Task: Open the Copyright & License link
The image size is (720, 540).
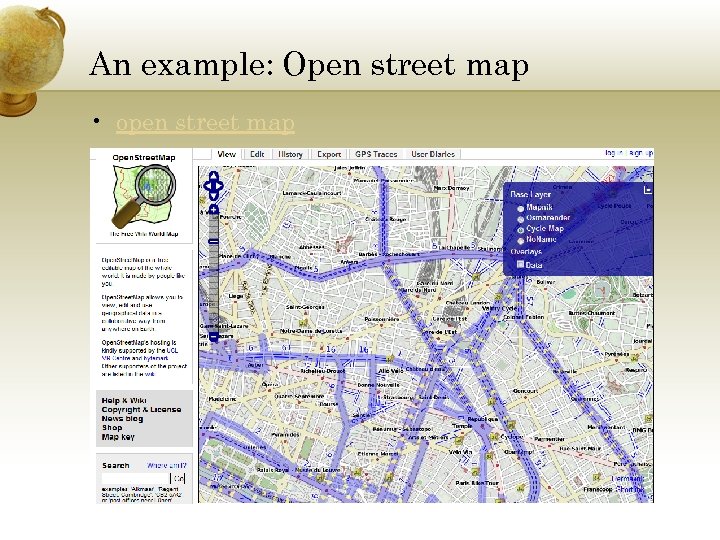Action: [141, 410]
